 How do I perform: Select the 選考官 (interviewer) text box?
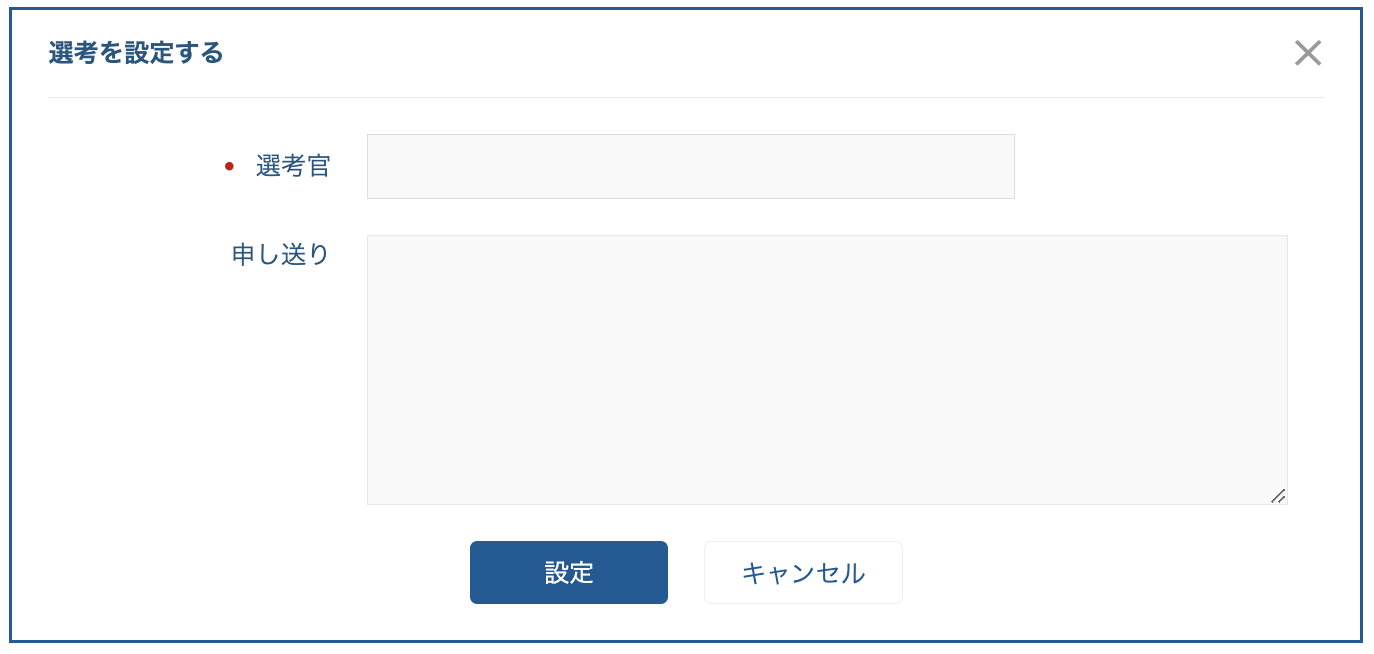click(x=690, y=167)
